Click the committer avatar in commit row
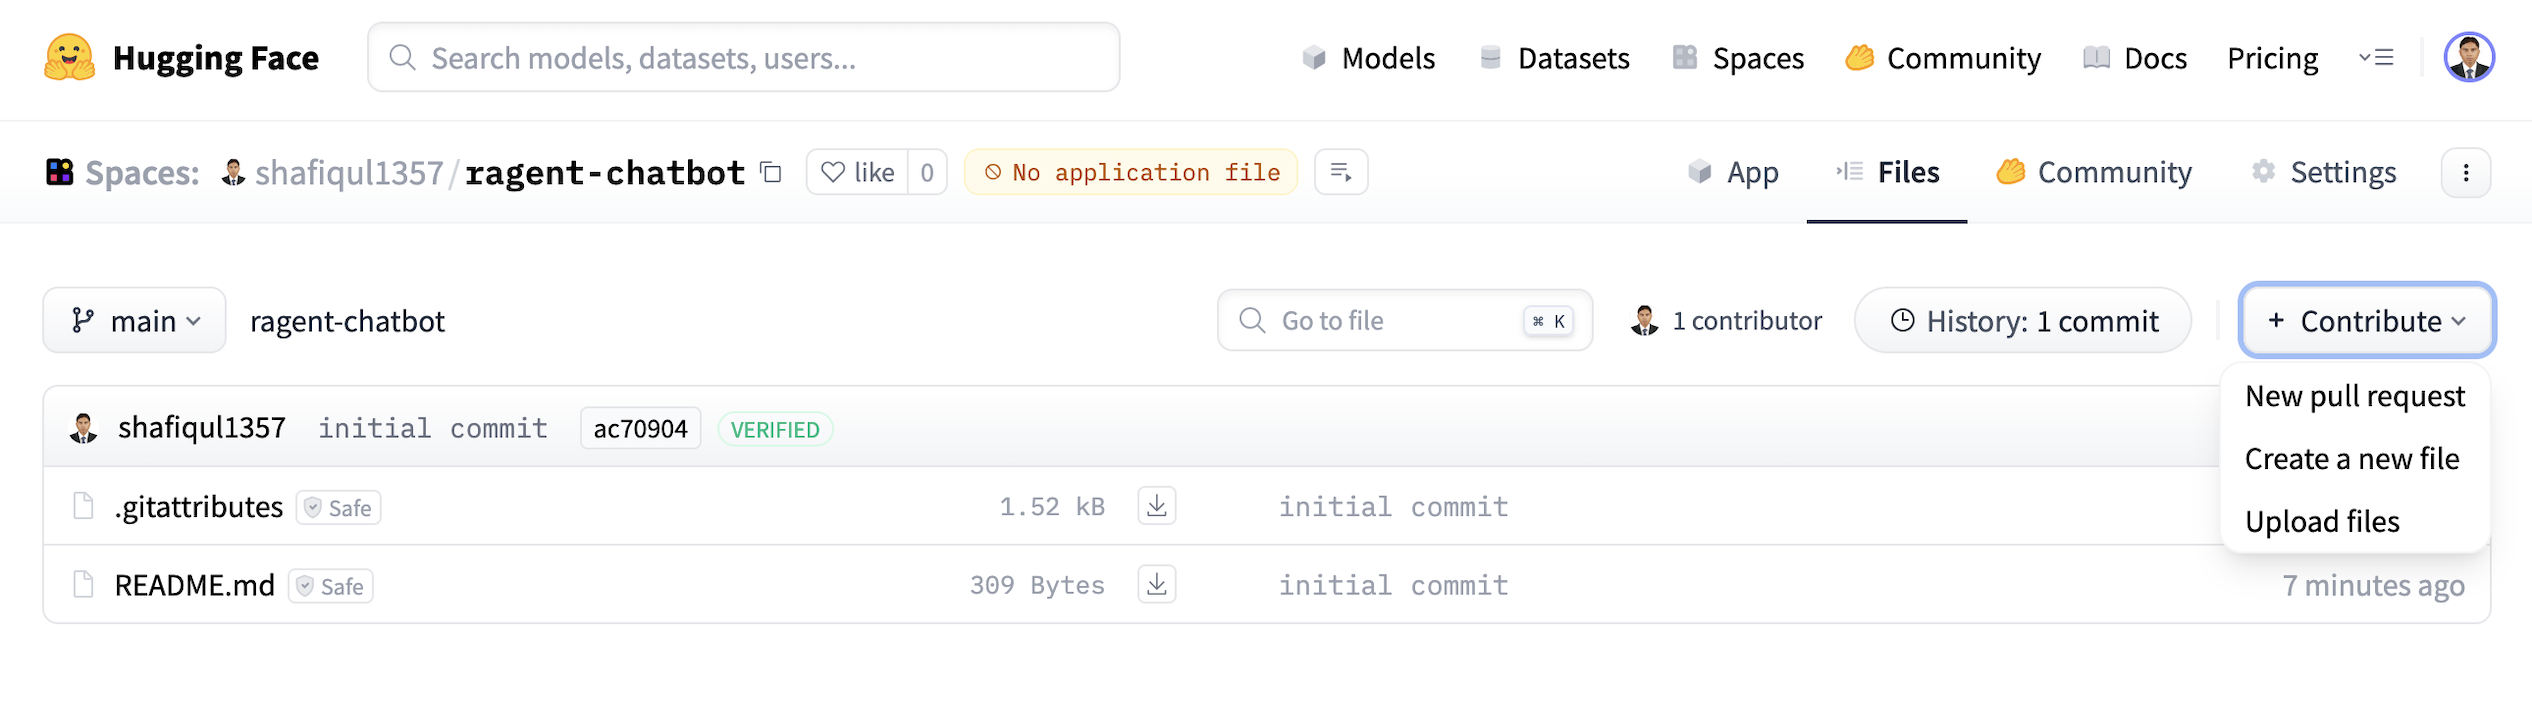The image size is (2532, 708). [83, 428]
